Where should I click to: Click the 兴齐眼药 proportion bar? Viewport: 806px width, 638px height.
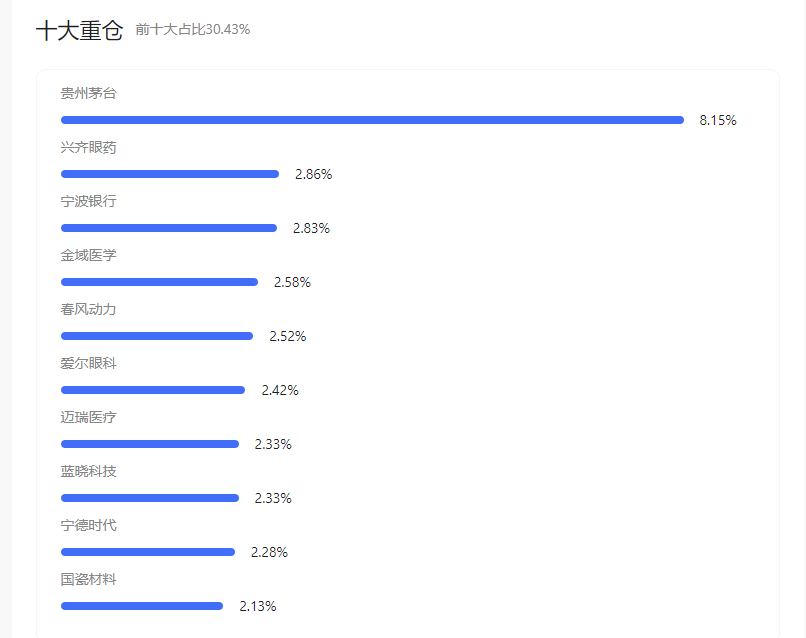170,174
